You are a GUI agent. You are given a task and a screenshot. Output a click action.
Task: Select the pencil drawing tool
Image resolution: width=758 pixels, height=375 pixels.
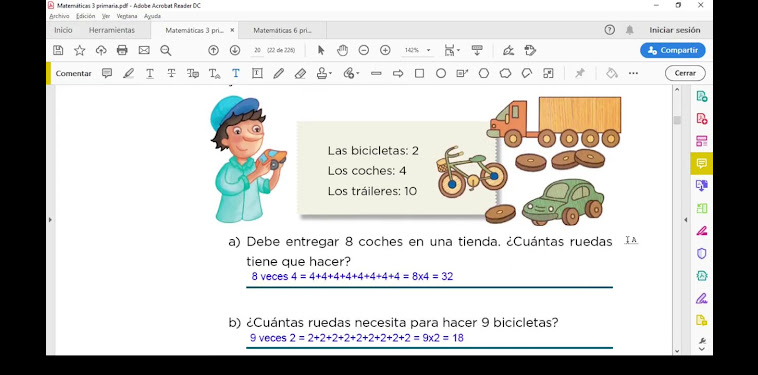(x=278, y=73)
